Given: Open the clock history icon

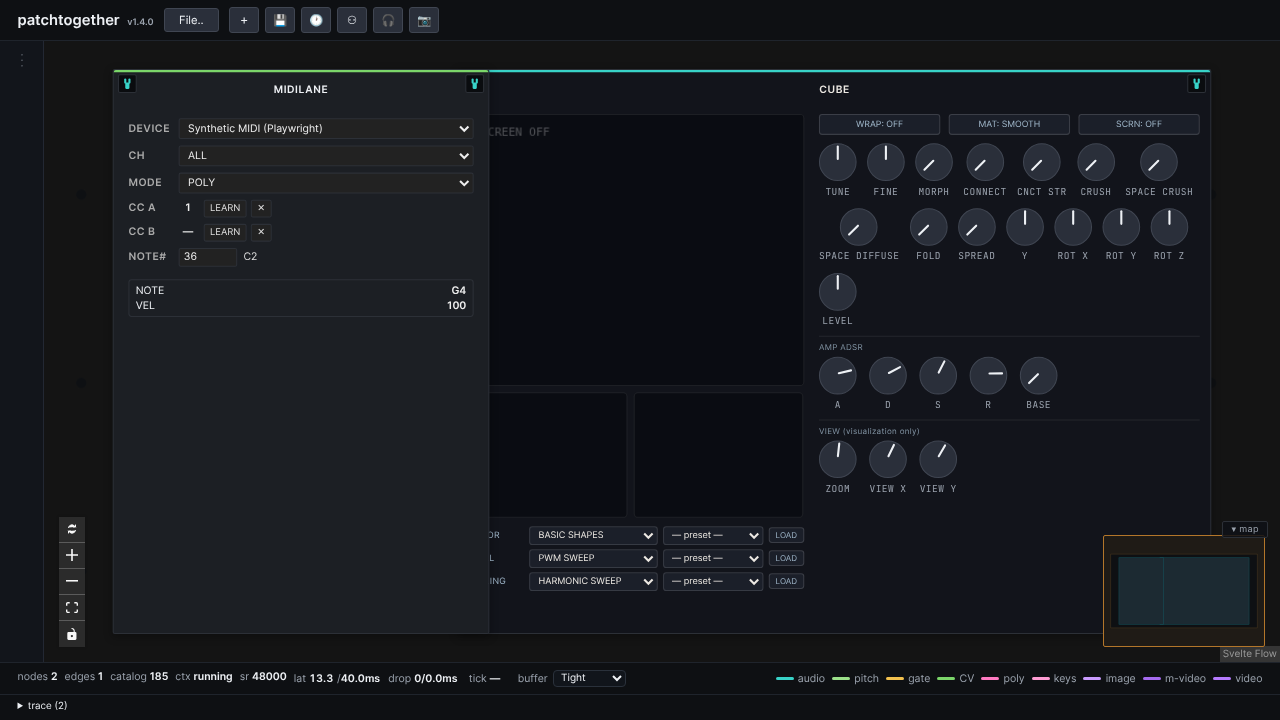Looking at the screenshot, I should 316,20.
